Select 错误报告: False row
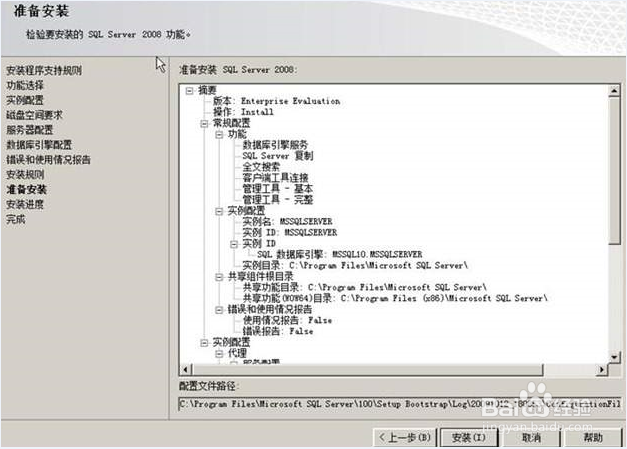627x449 pixels. point(278,331)
